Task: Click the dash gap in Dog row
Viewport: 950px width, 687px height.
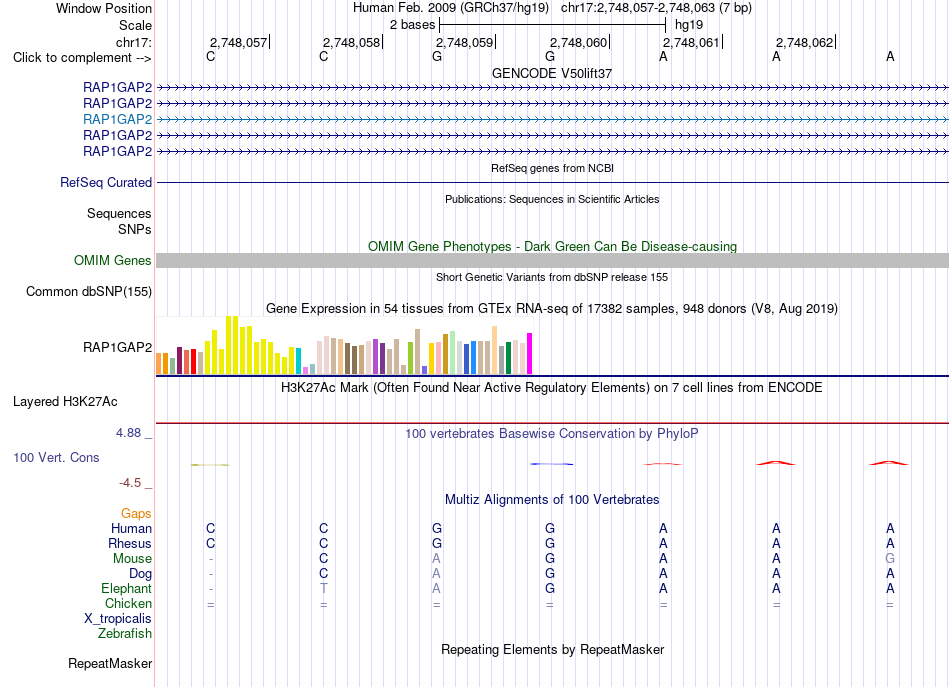Action: point(210,574)
